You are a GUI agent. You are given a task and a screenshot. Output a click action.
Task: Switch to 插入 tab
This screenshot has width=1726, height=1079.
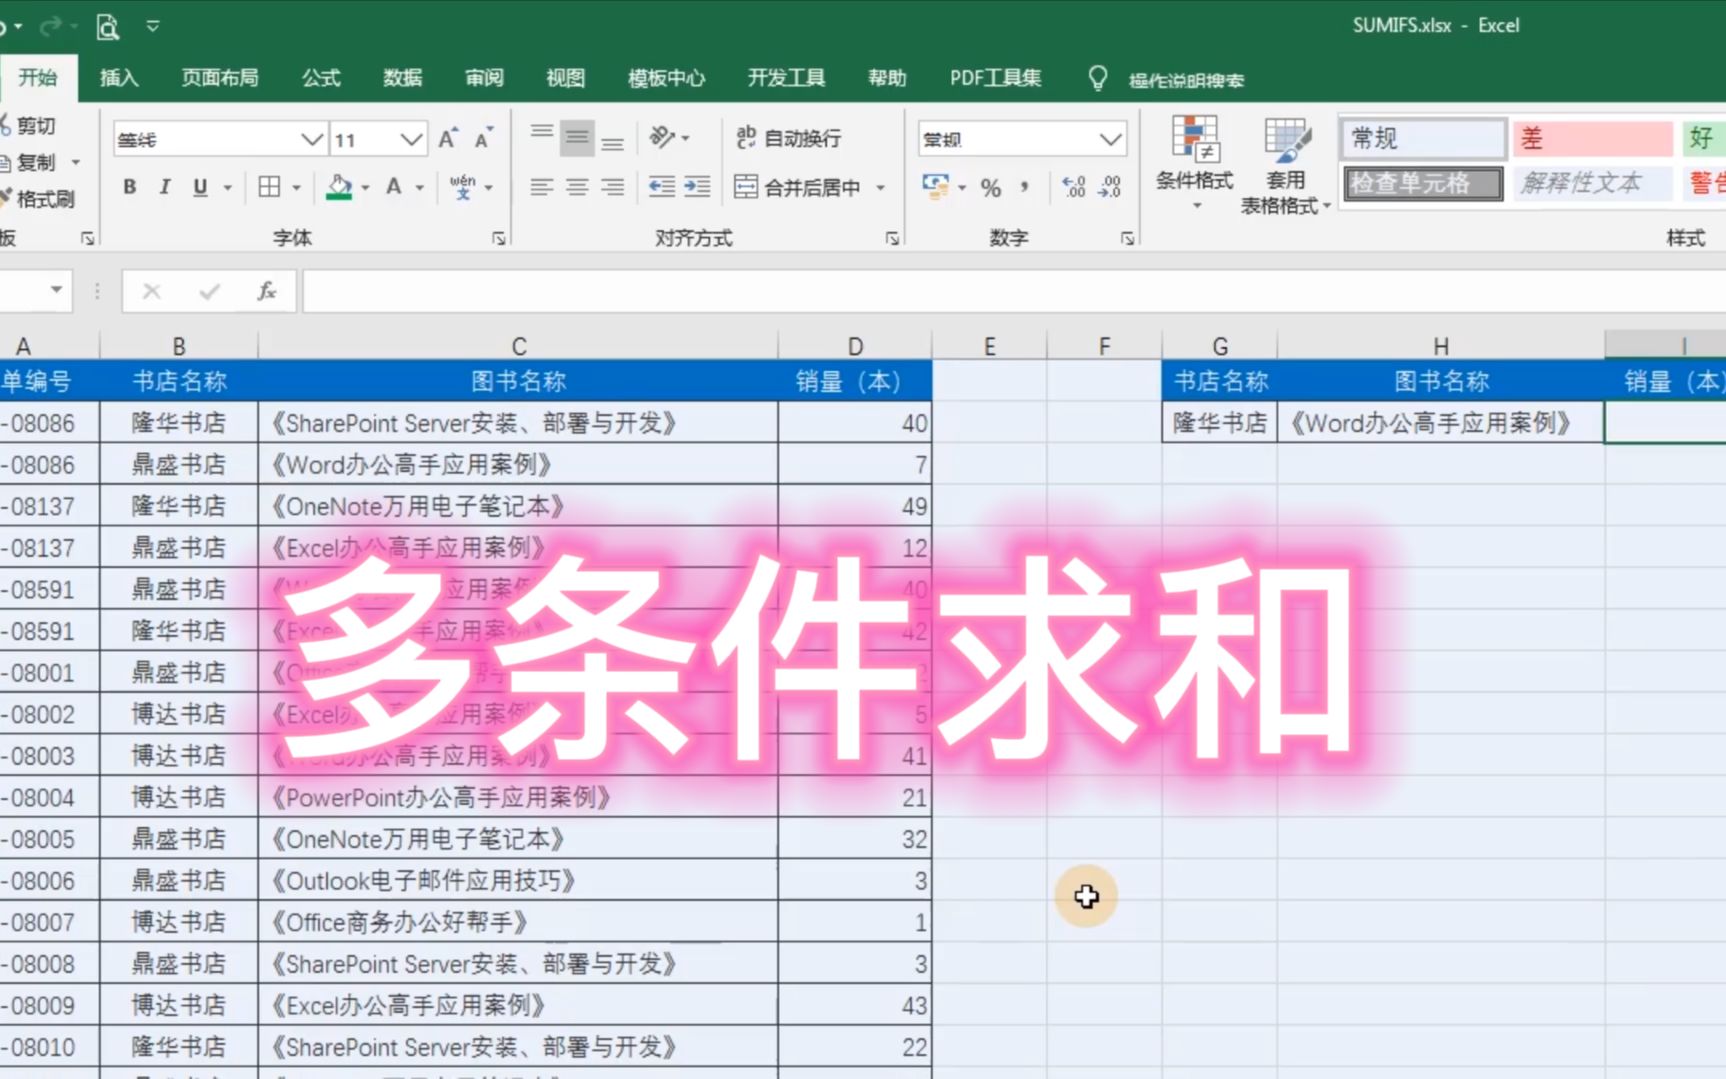pos(119,78)
